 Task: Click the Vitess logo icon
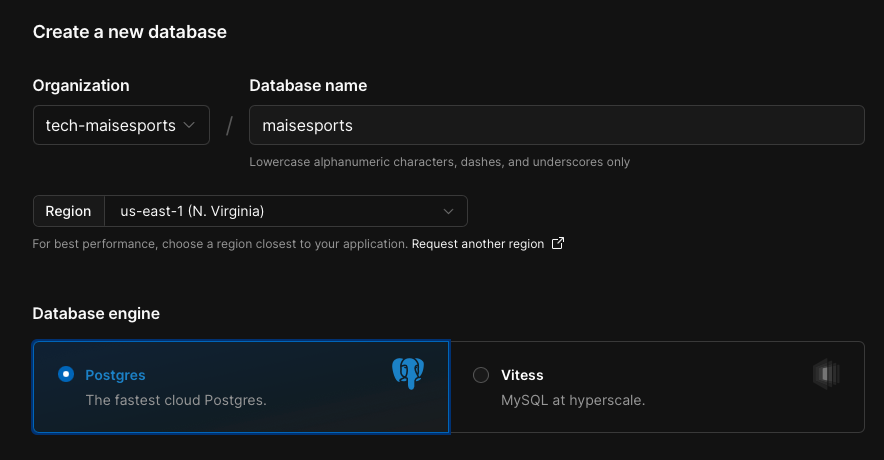tap(826, 374)
